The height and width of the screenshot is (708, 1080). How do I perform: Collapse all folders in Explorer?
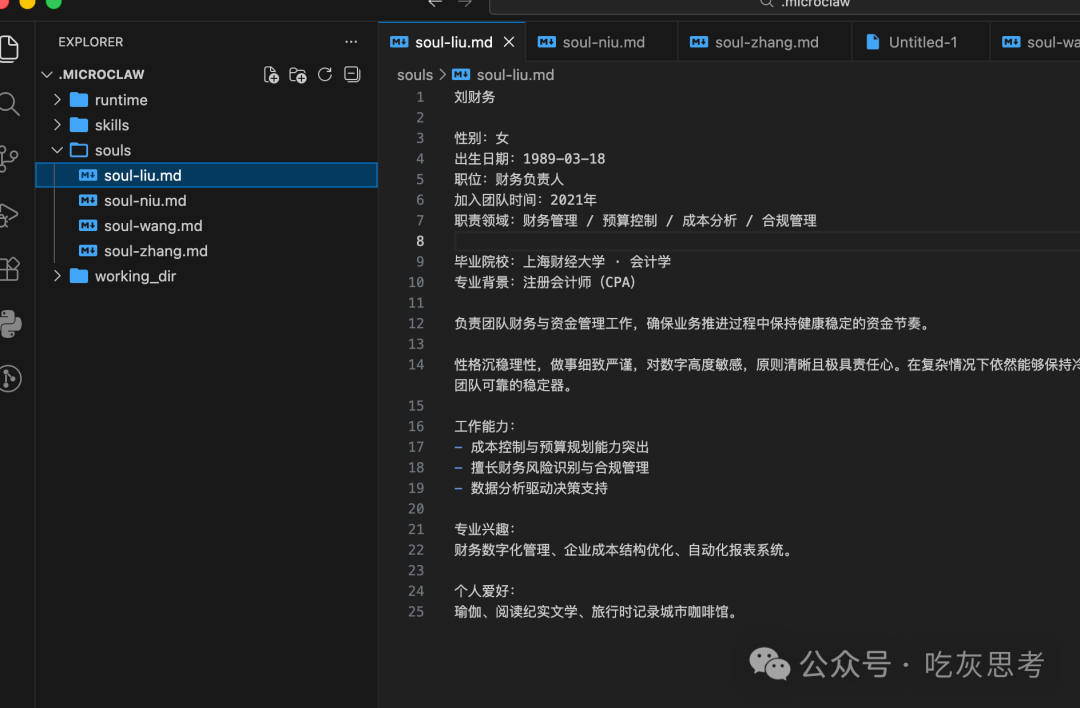pyautogui.click(x=352, y=74)
